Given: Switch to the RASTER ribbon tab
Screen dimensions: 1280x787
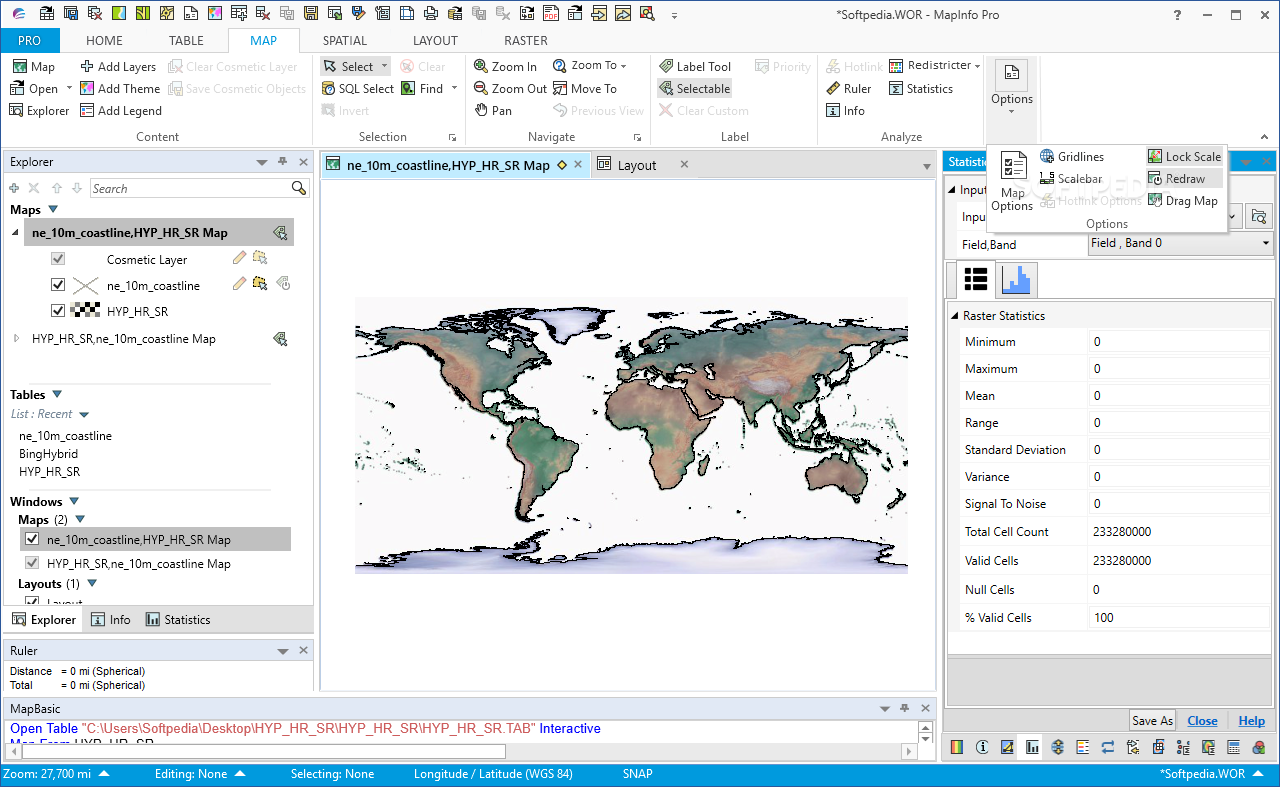Looking at the screenshot, I should click(526, 41).
